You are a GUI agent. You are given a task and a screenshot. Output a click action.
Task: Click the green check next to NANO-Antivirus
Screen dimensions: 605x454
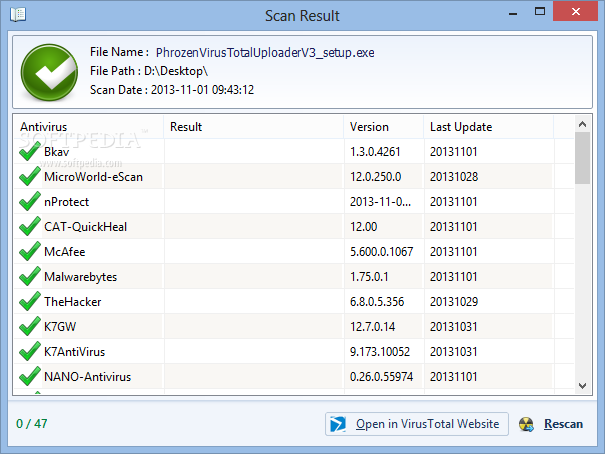click(30, 376)
